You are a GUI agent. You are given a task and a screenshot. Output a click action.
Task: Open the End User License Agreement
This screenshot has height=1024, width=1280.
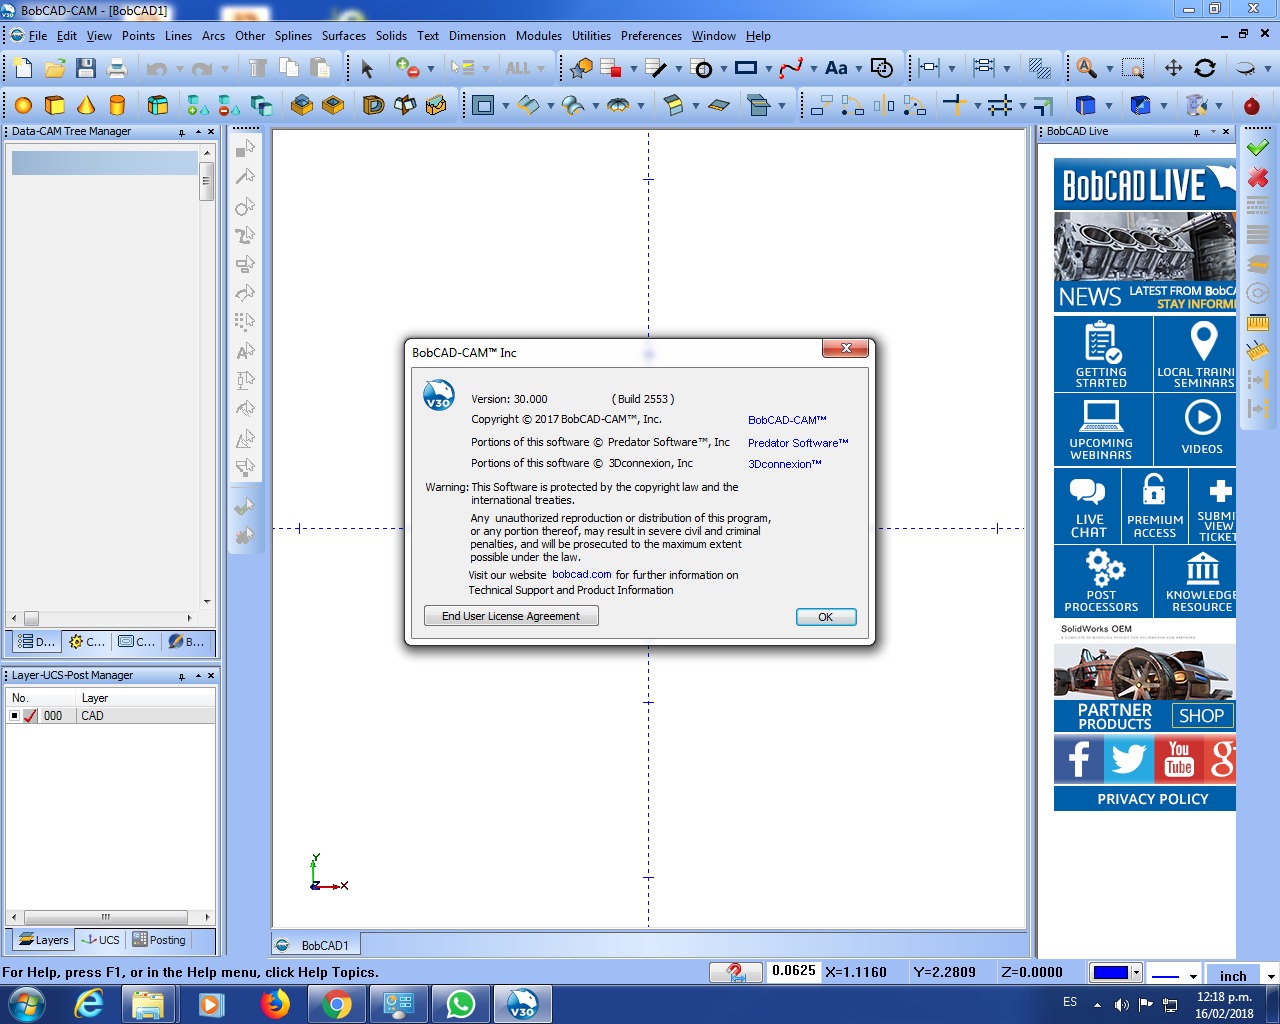511,616
